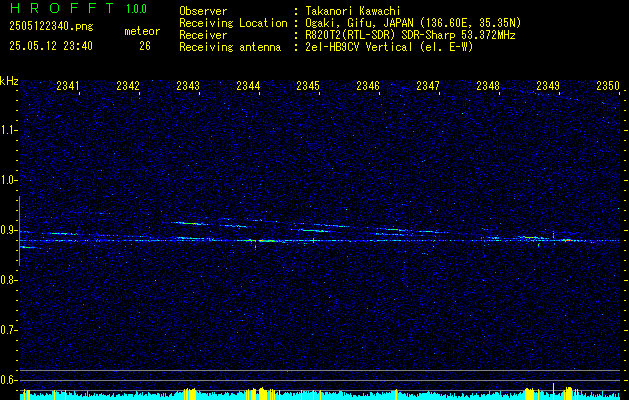
Task: Click time marker 2345
Action: pos(308,85)
